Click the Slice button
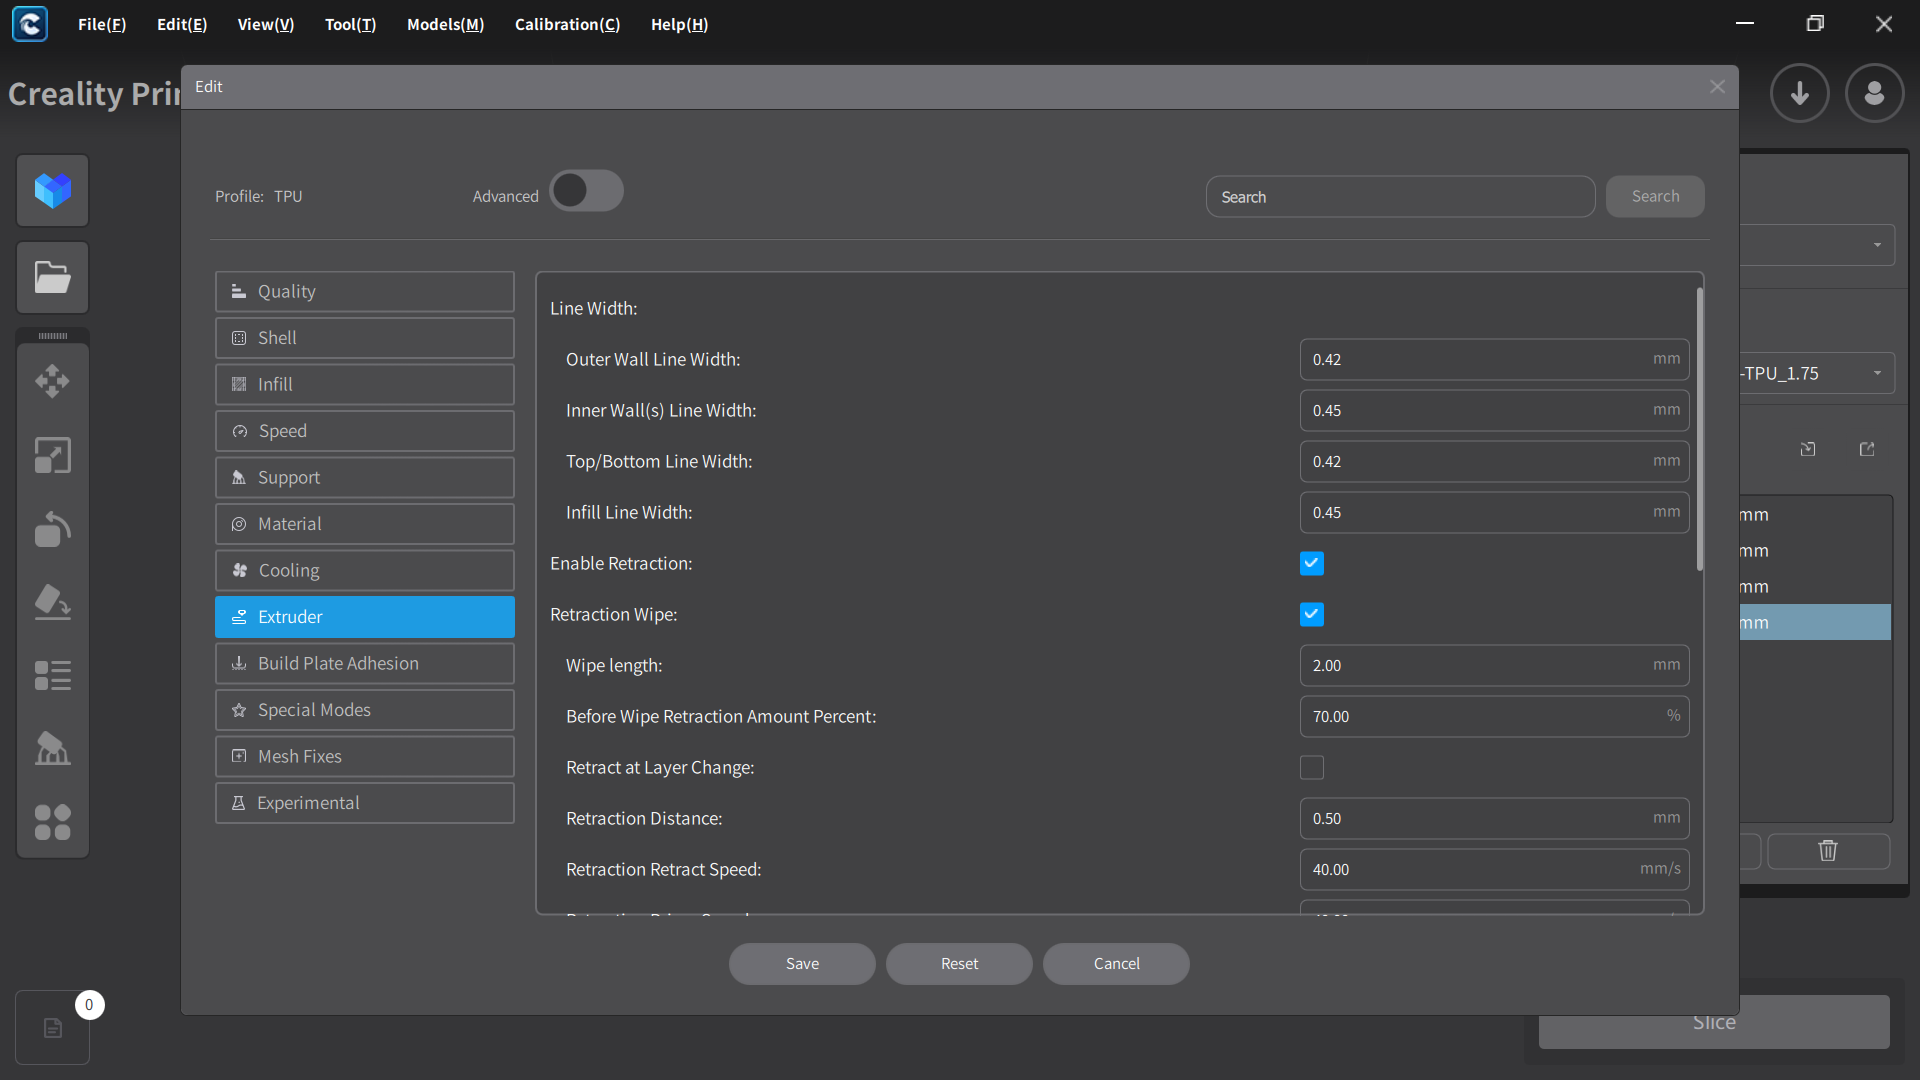The image size is (1920, 1080). pyautogui.click(x=1714, y=1022)
